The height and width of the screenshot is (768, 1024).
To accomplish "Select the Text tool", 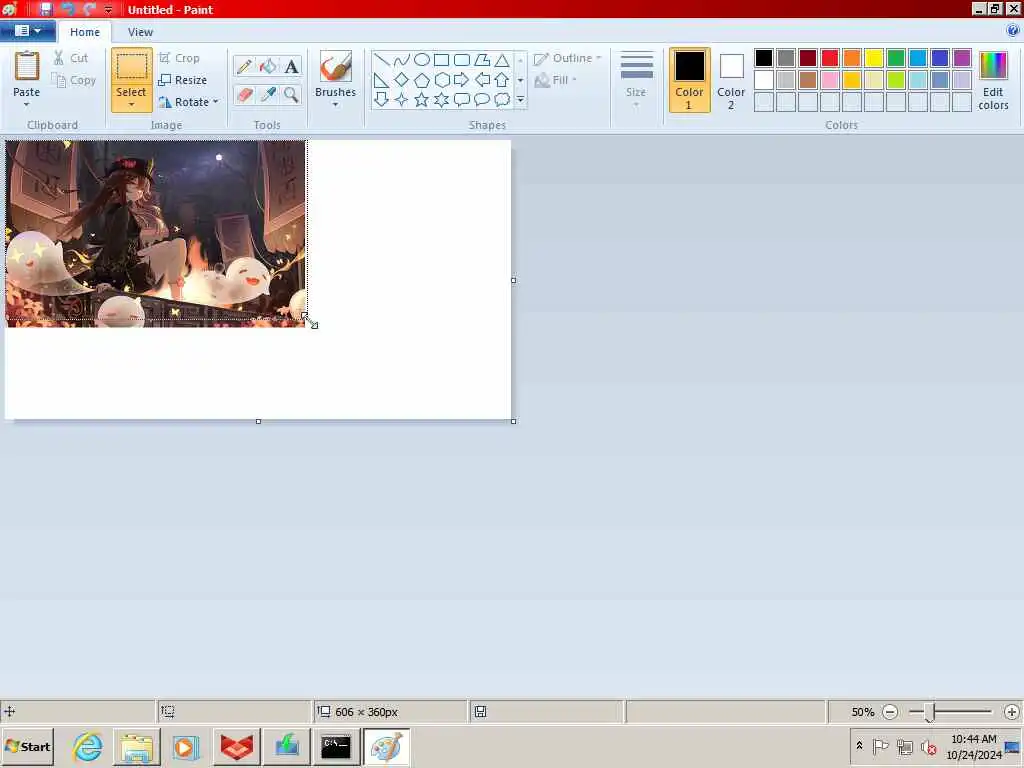I will (x=291, y=66).
